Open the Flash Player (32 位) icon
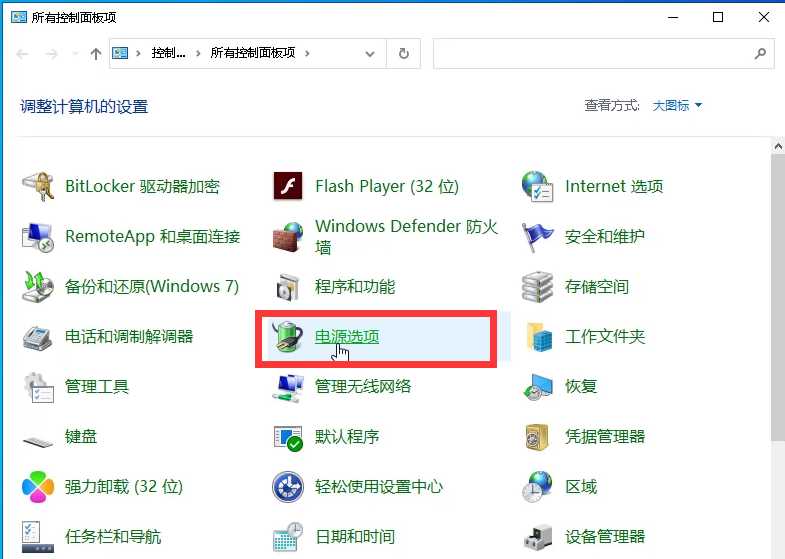 [288, 186]
